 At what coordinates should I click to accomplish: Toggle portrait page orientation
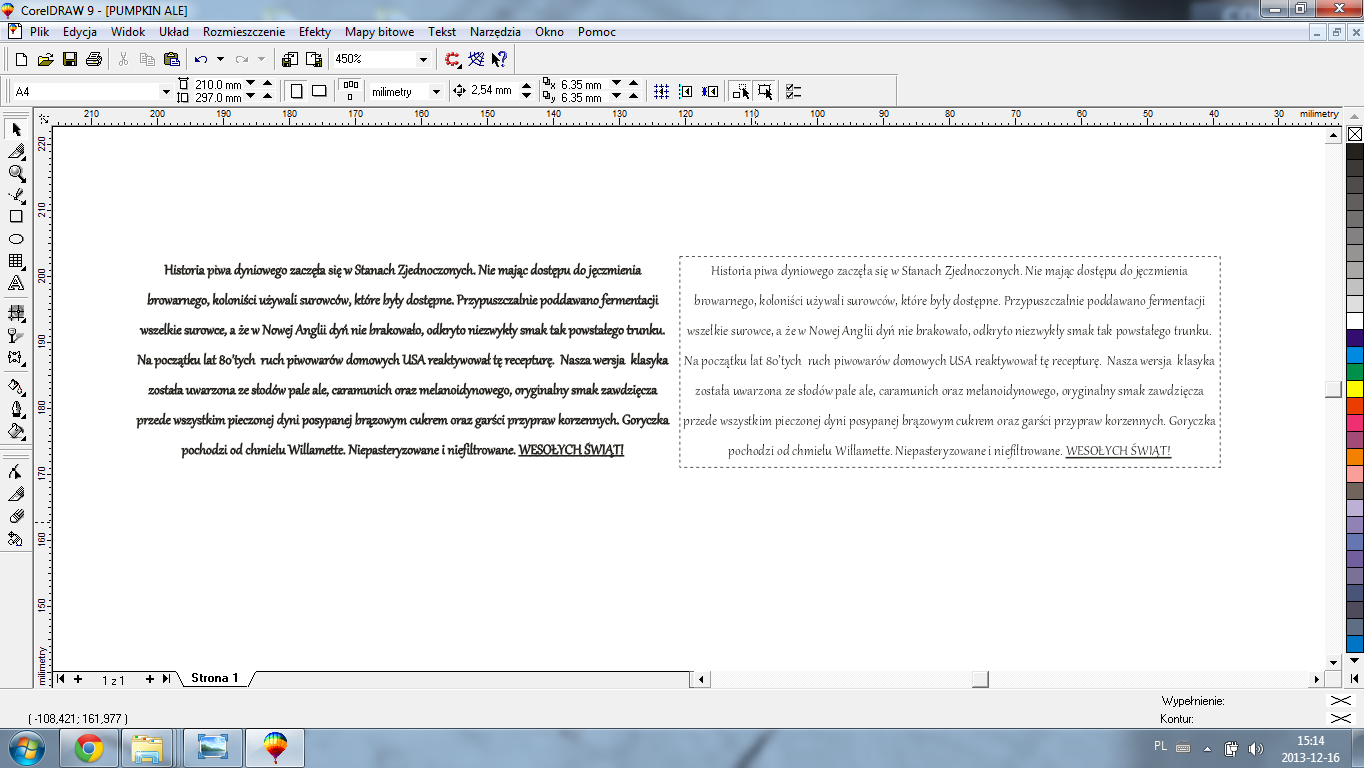click(296, 91)
